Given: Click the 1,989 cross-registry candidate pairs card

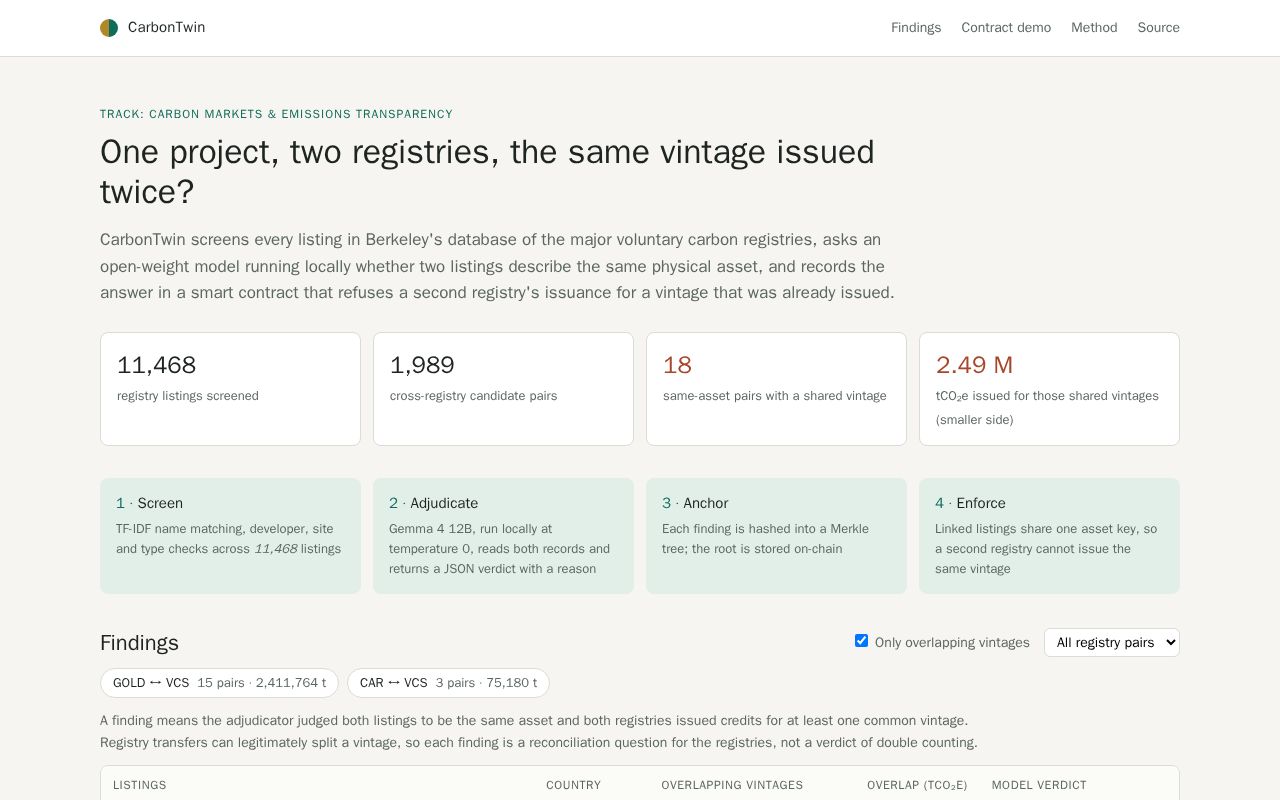Looking at the screenshot, I should coord(503,389).
